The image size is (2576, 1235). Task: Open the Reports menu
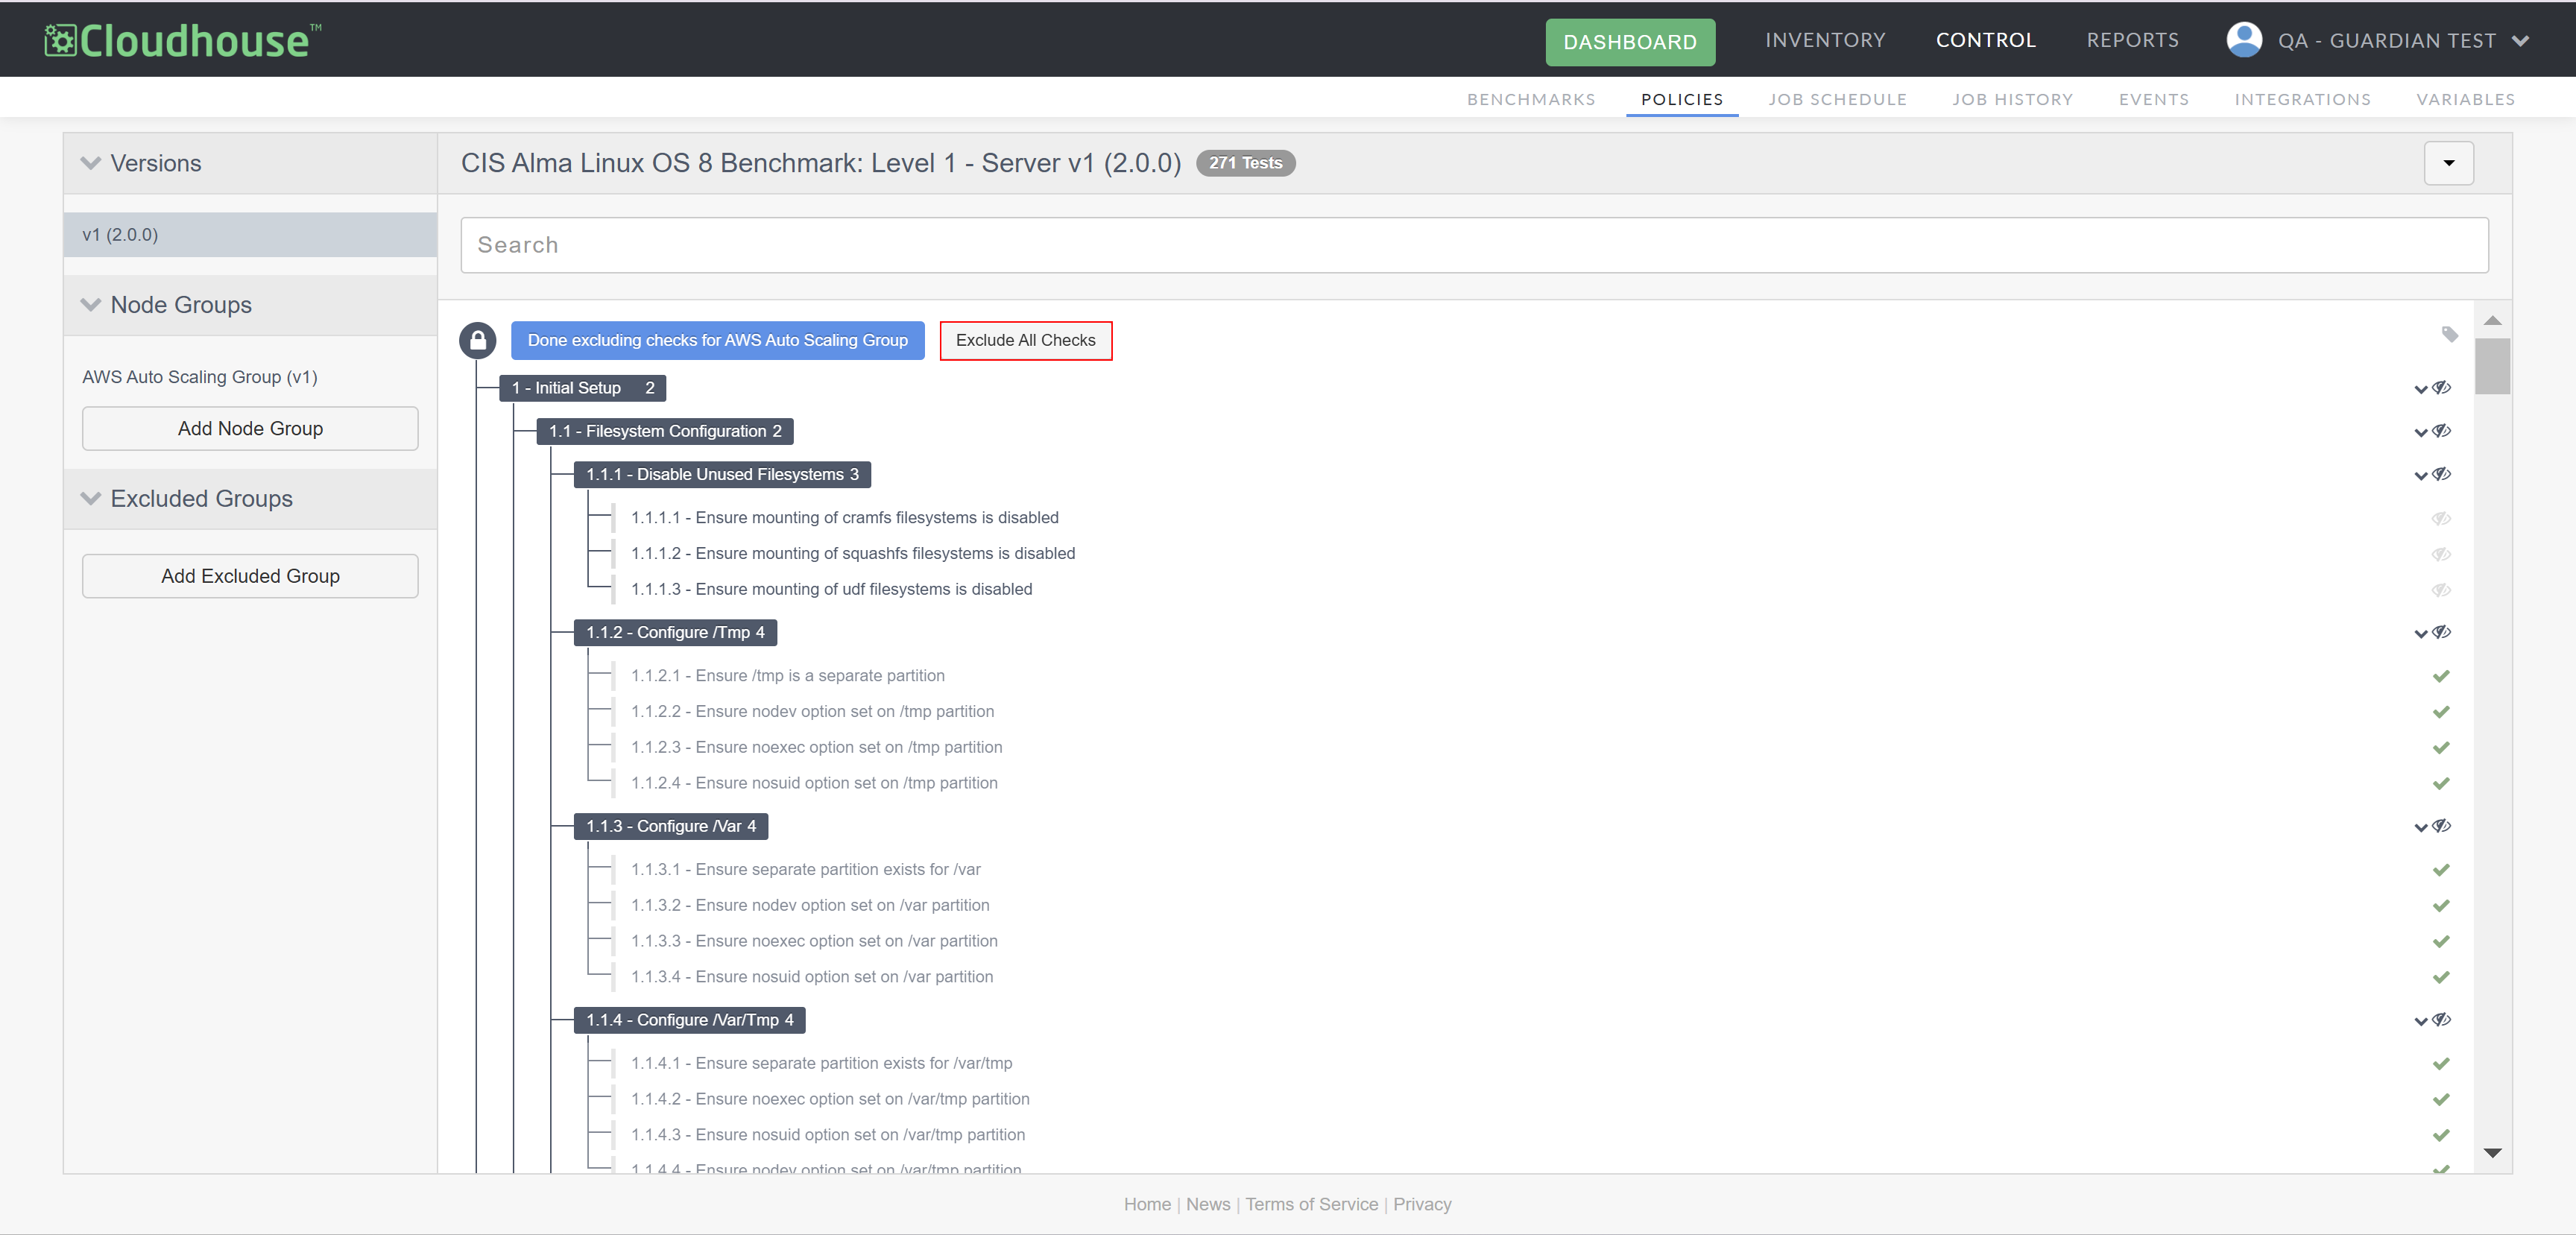[2132, 40]
